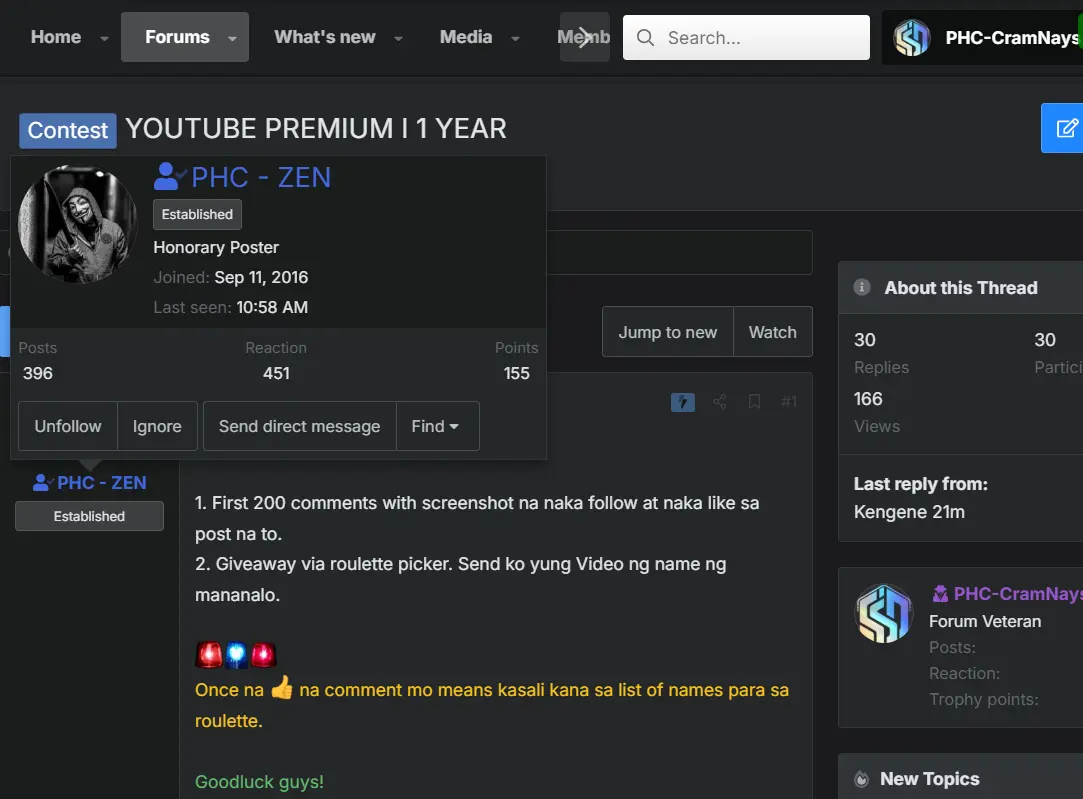Expand the Media dropdown arrow

[515, 39]
